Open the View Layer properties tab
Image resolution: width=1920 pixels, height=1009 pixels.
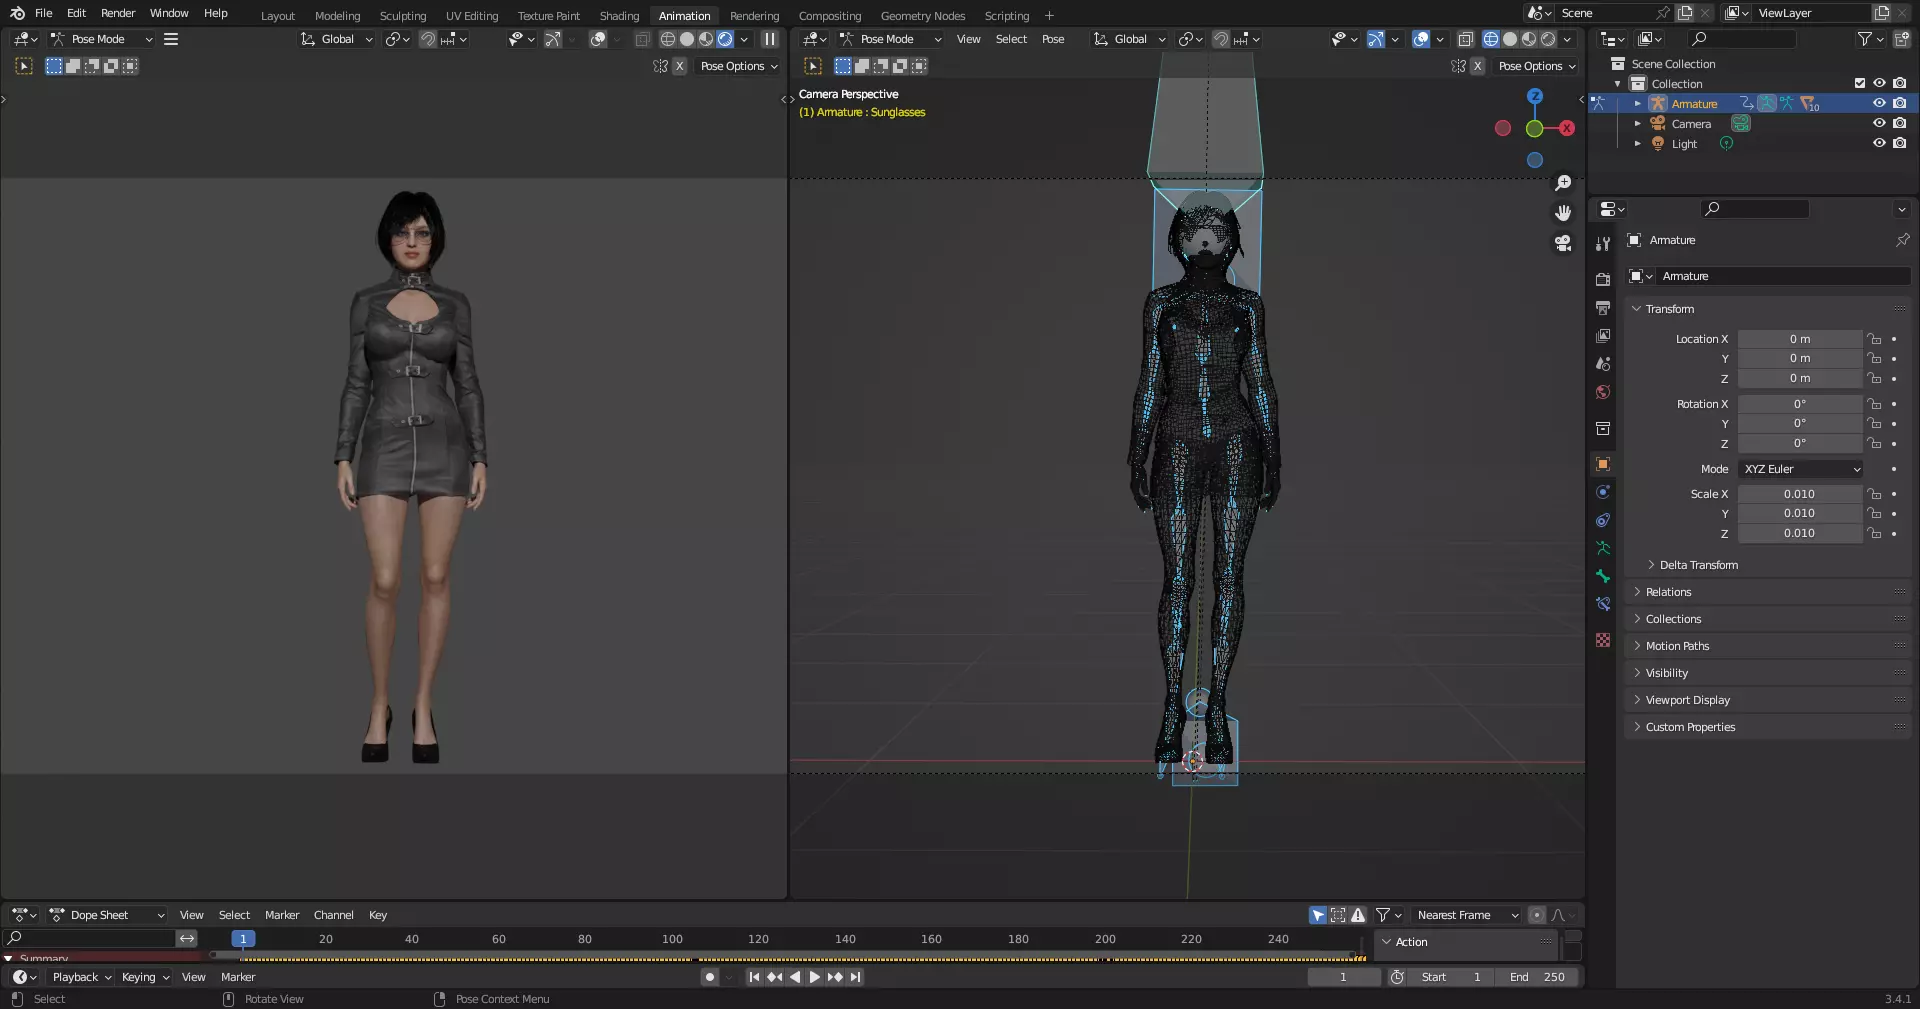[1603, 336]
